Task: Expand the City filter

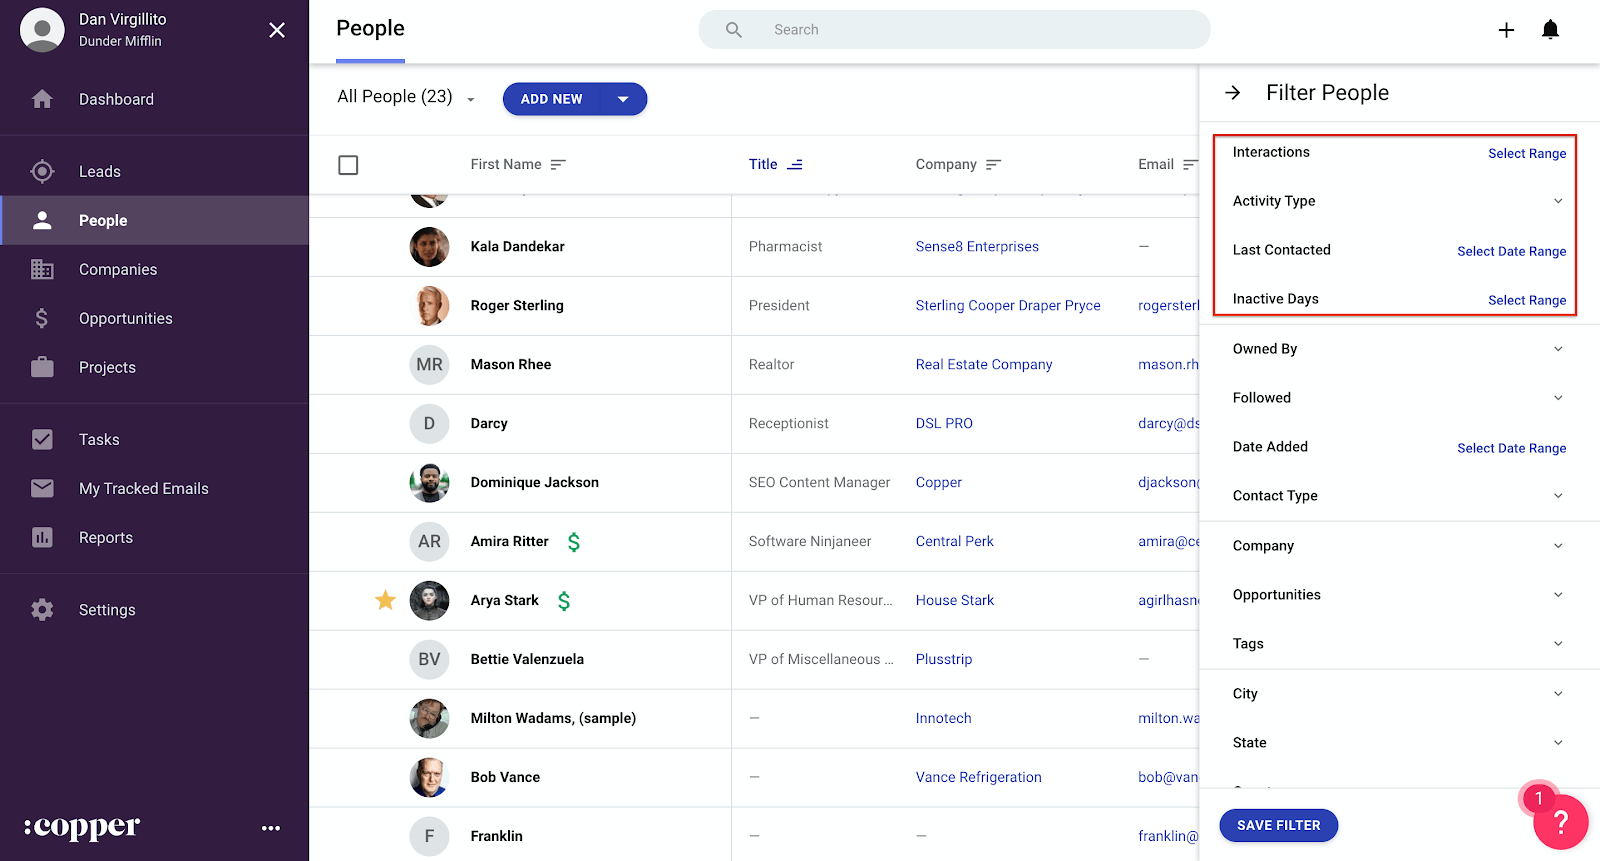Action: [x=1558, y=694]
